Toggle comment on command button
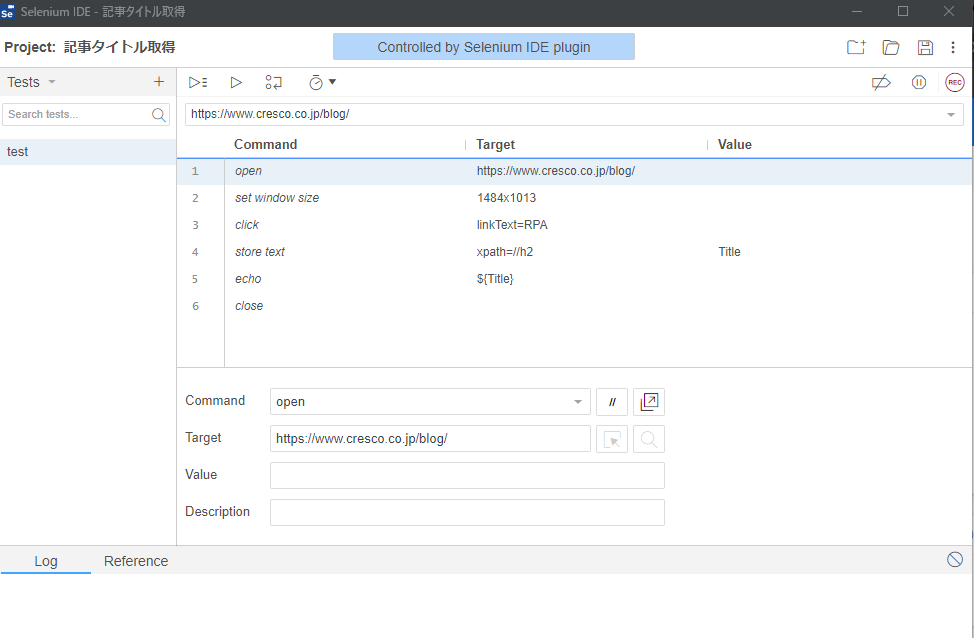The width and height of the screenshot is (974, 638). point(612,402)
